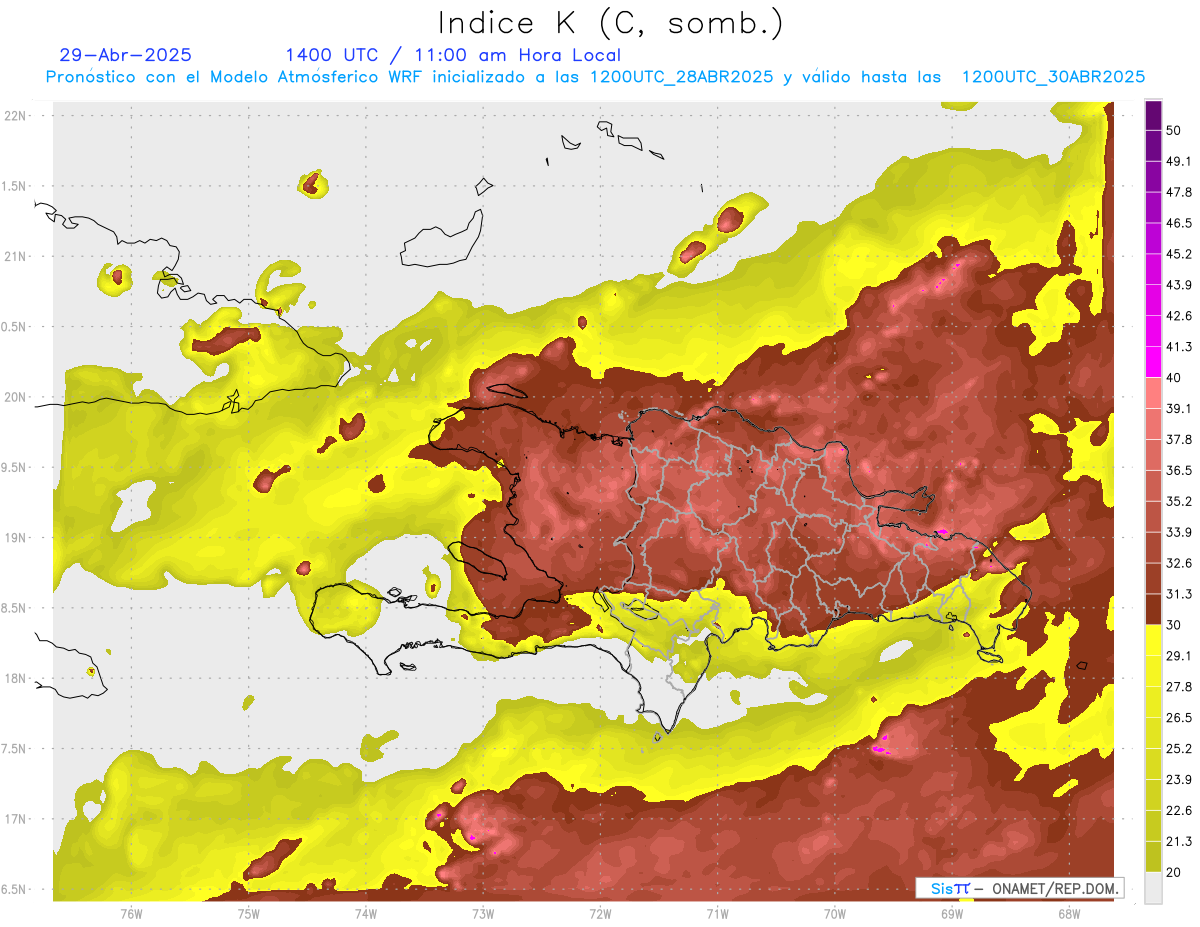This screenshot has width=1200, height=927.
Task: Click the '71W' longitude axis label
Action: [x=717, y=914]
